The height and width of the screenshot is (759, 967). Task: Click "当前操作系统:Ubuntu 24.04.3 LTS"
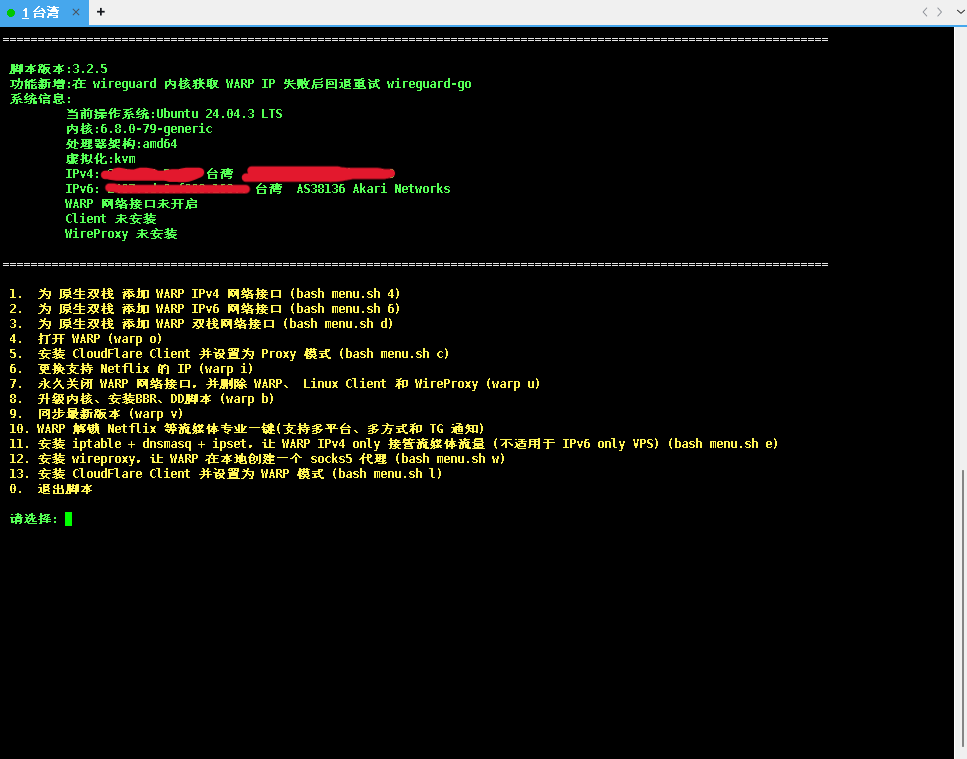pos(174,113)
